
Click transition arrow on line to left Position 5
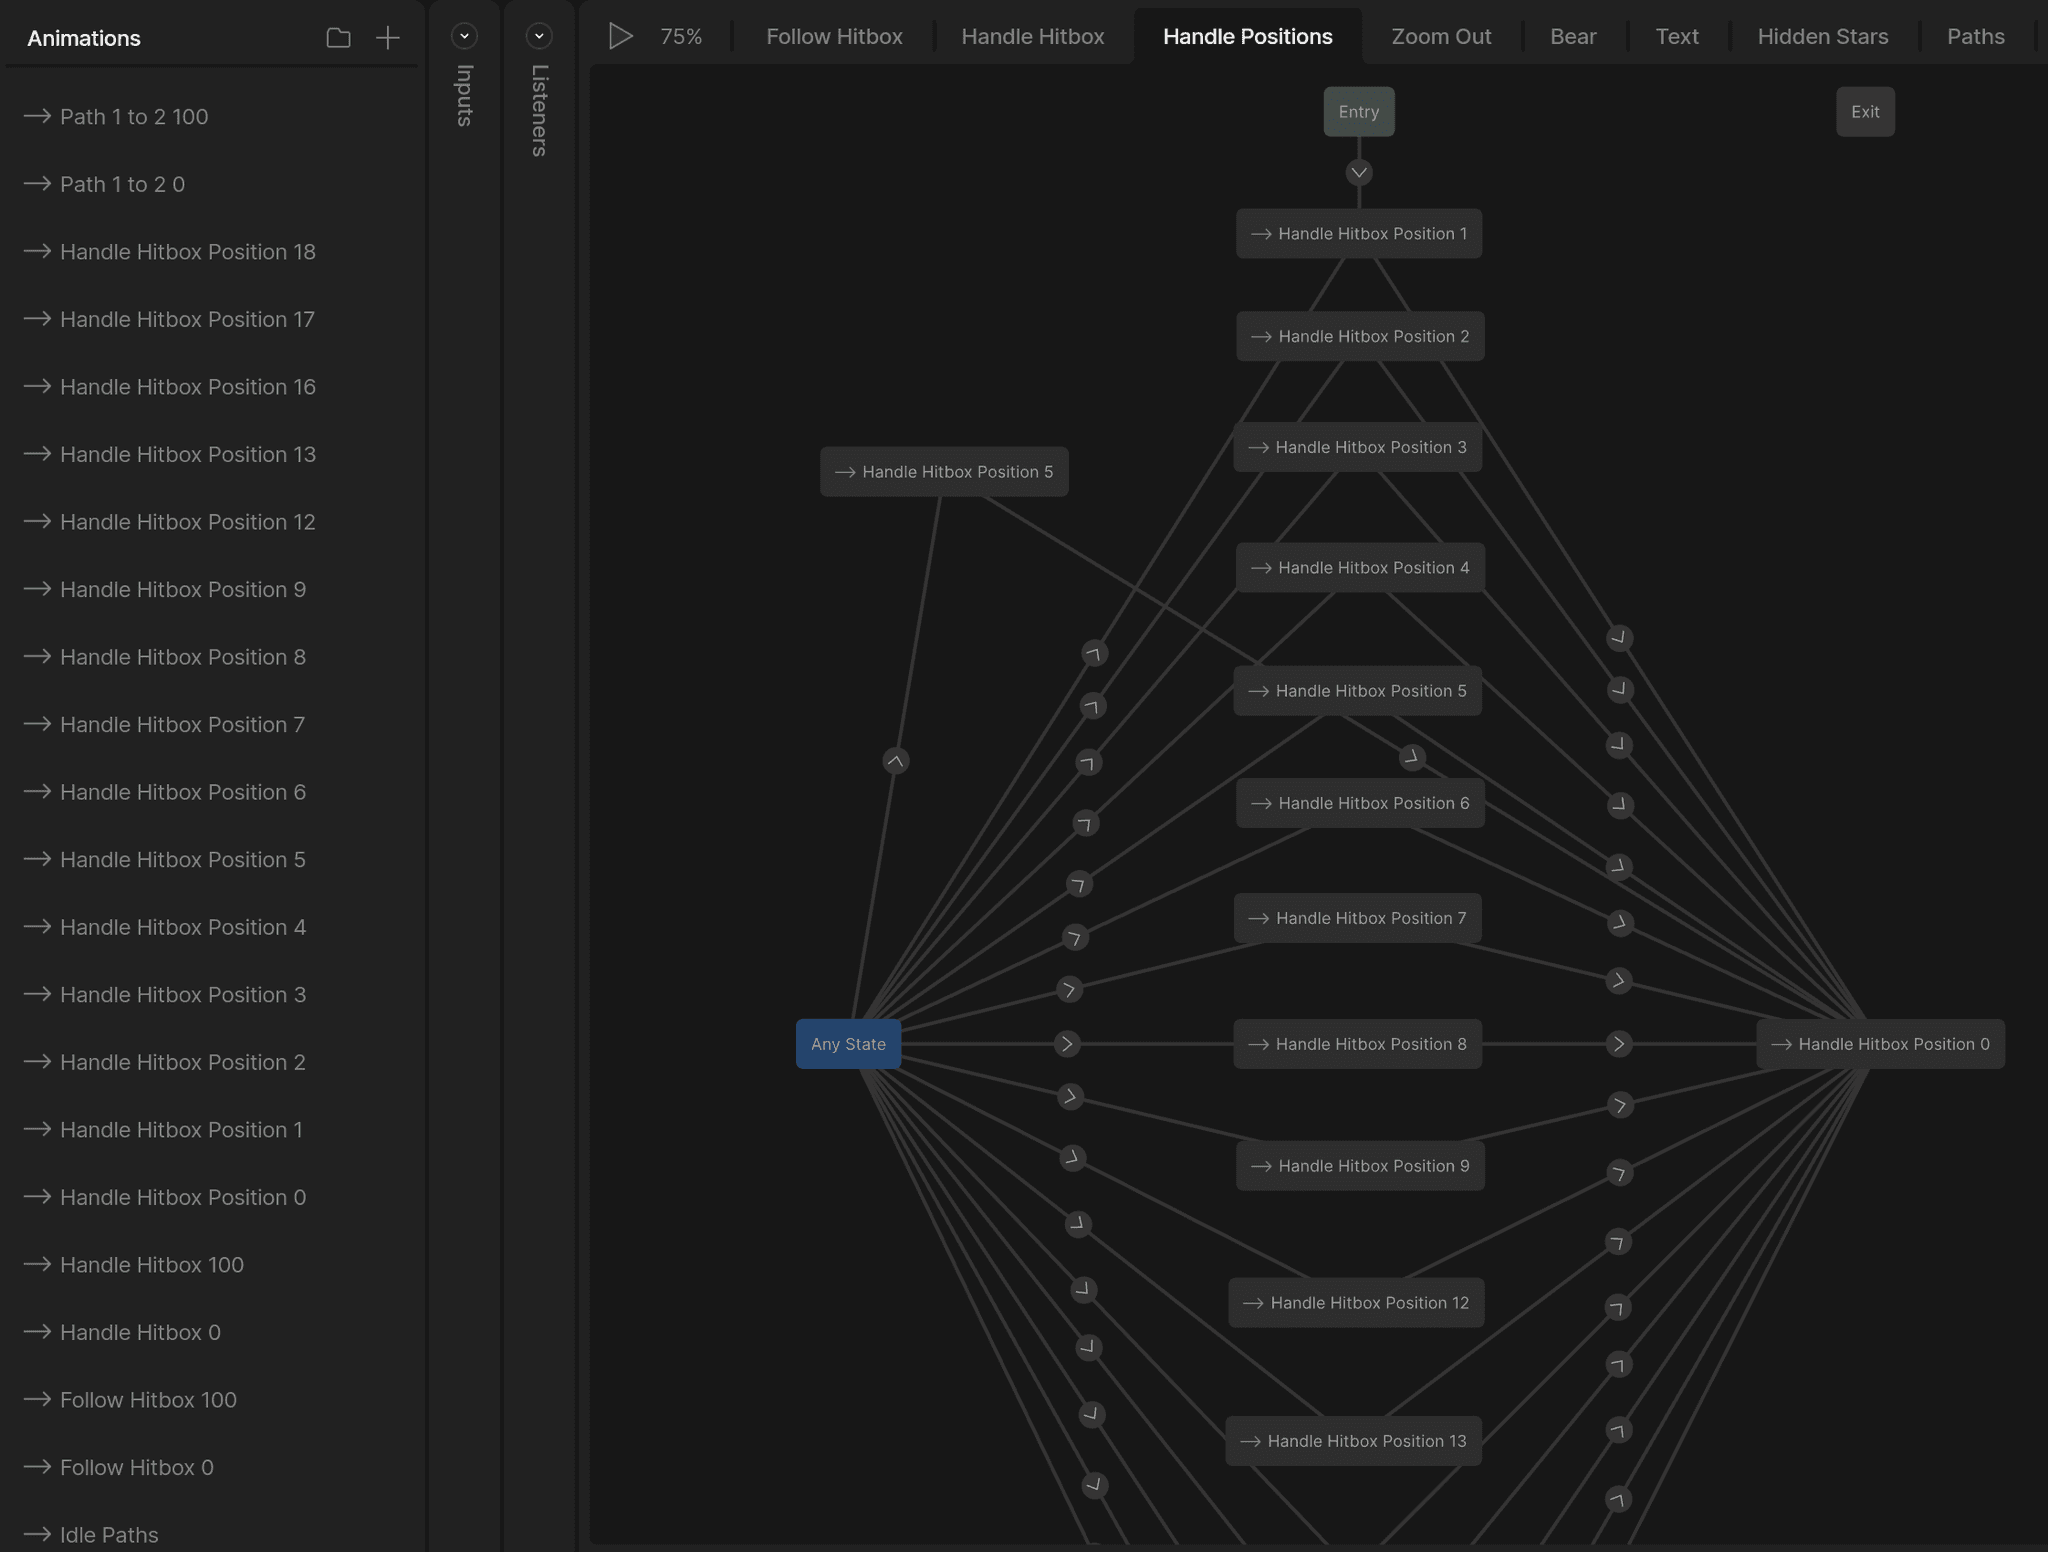point(895,761)
